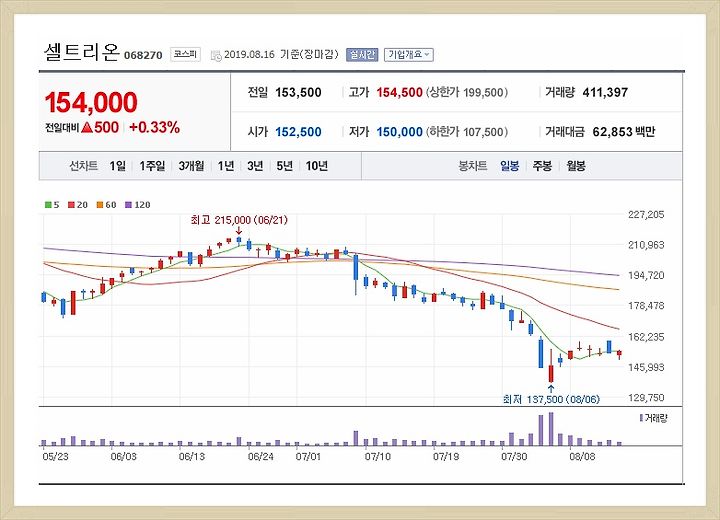Screen dimensions: 720x520
Task: Select the 5년 line chart tab
Action: 284,166
